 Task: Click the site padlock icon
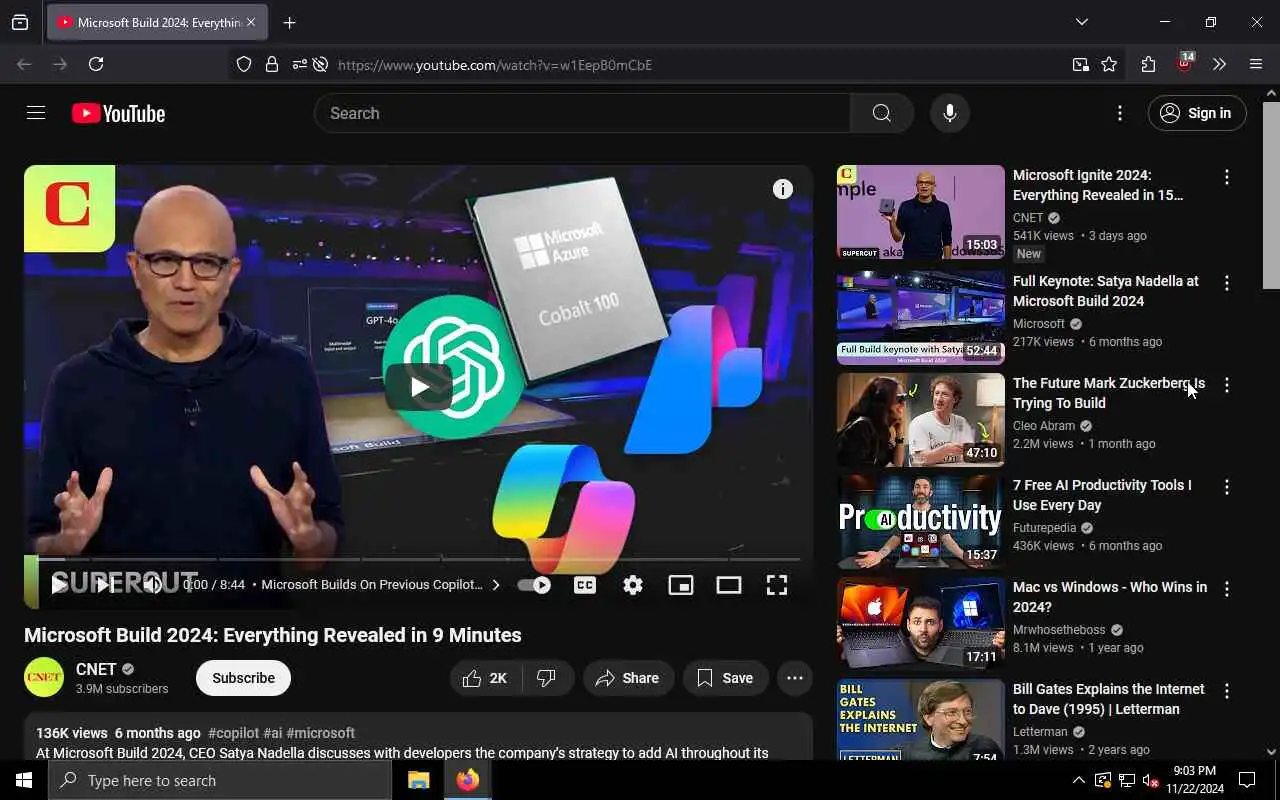pos(271,64)
